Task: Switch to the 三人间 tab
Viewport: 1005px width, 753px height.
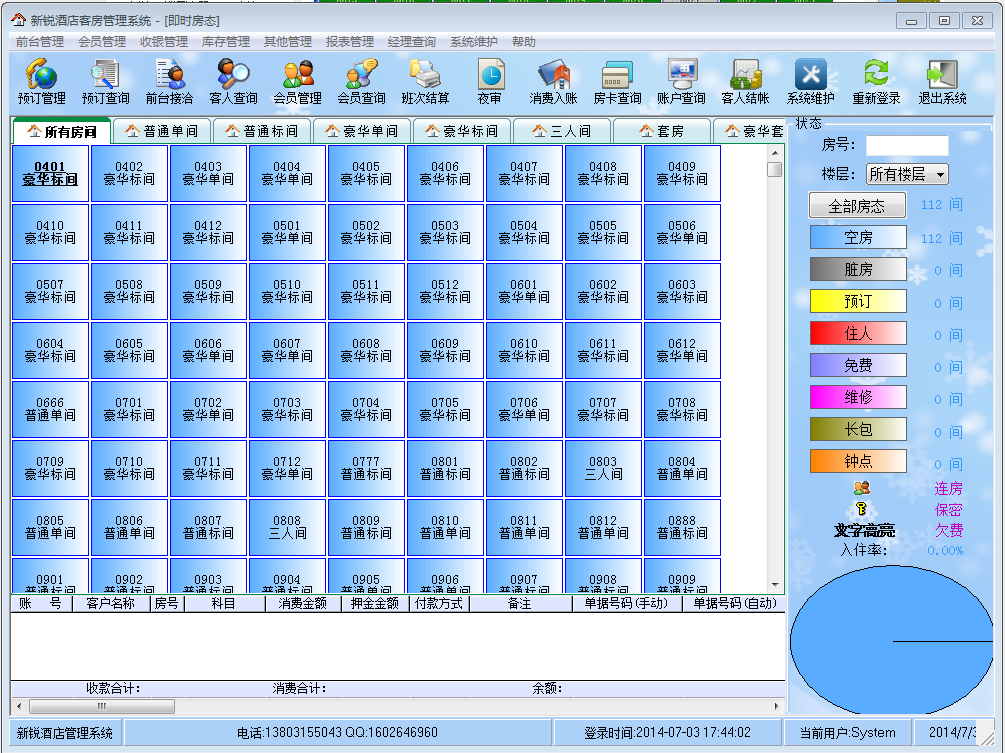Action: point(561,131)
